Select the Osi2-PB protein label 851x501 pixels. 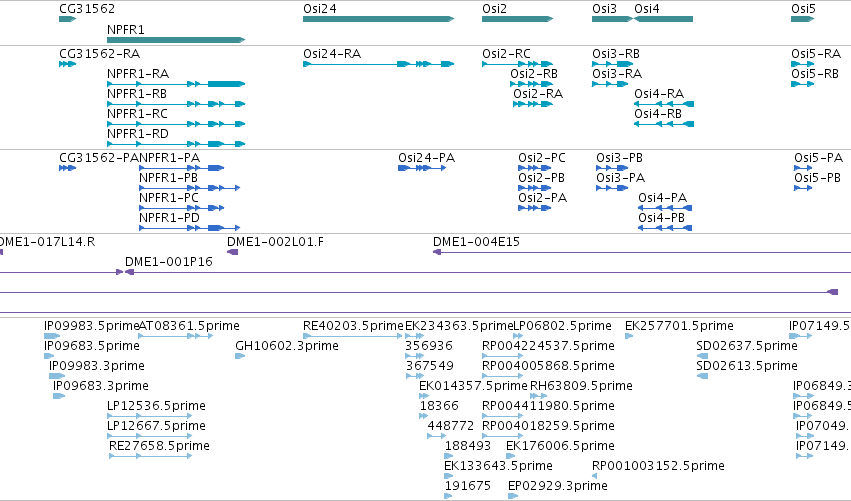coord(541,178)
